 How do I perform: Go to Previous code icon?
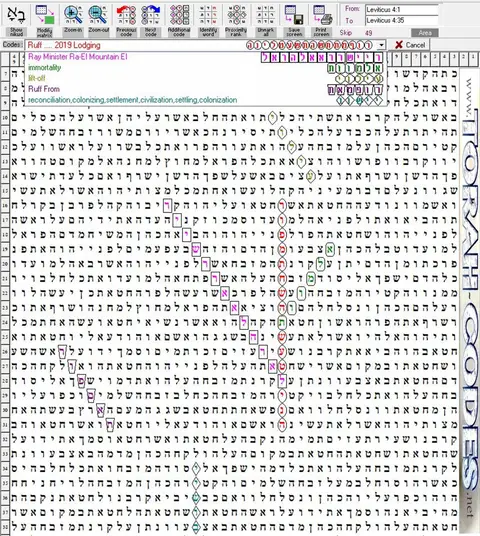126,15
